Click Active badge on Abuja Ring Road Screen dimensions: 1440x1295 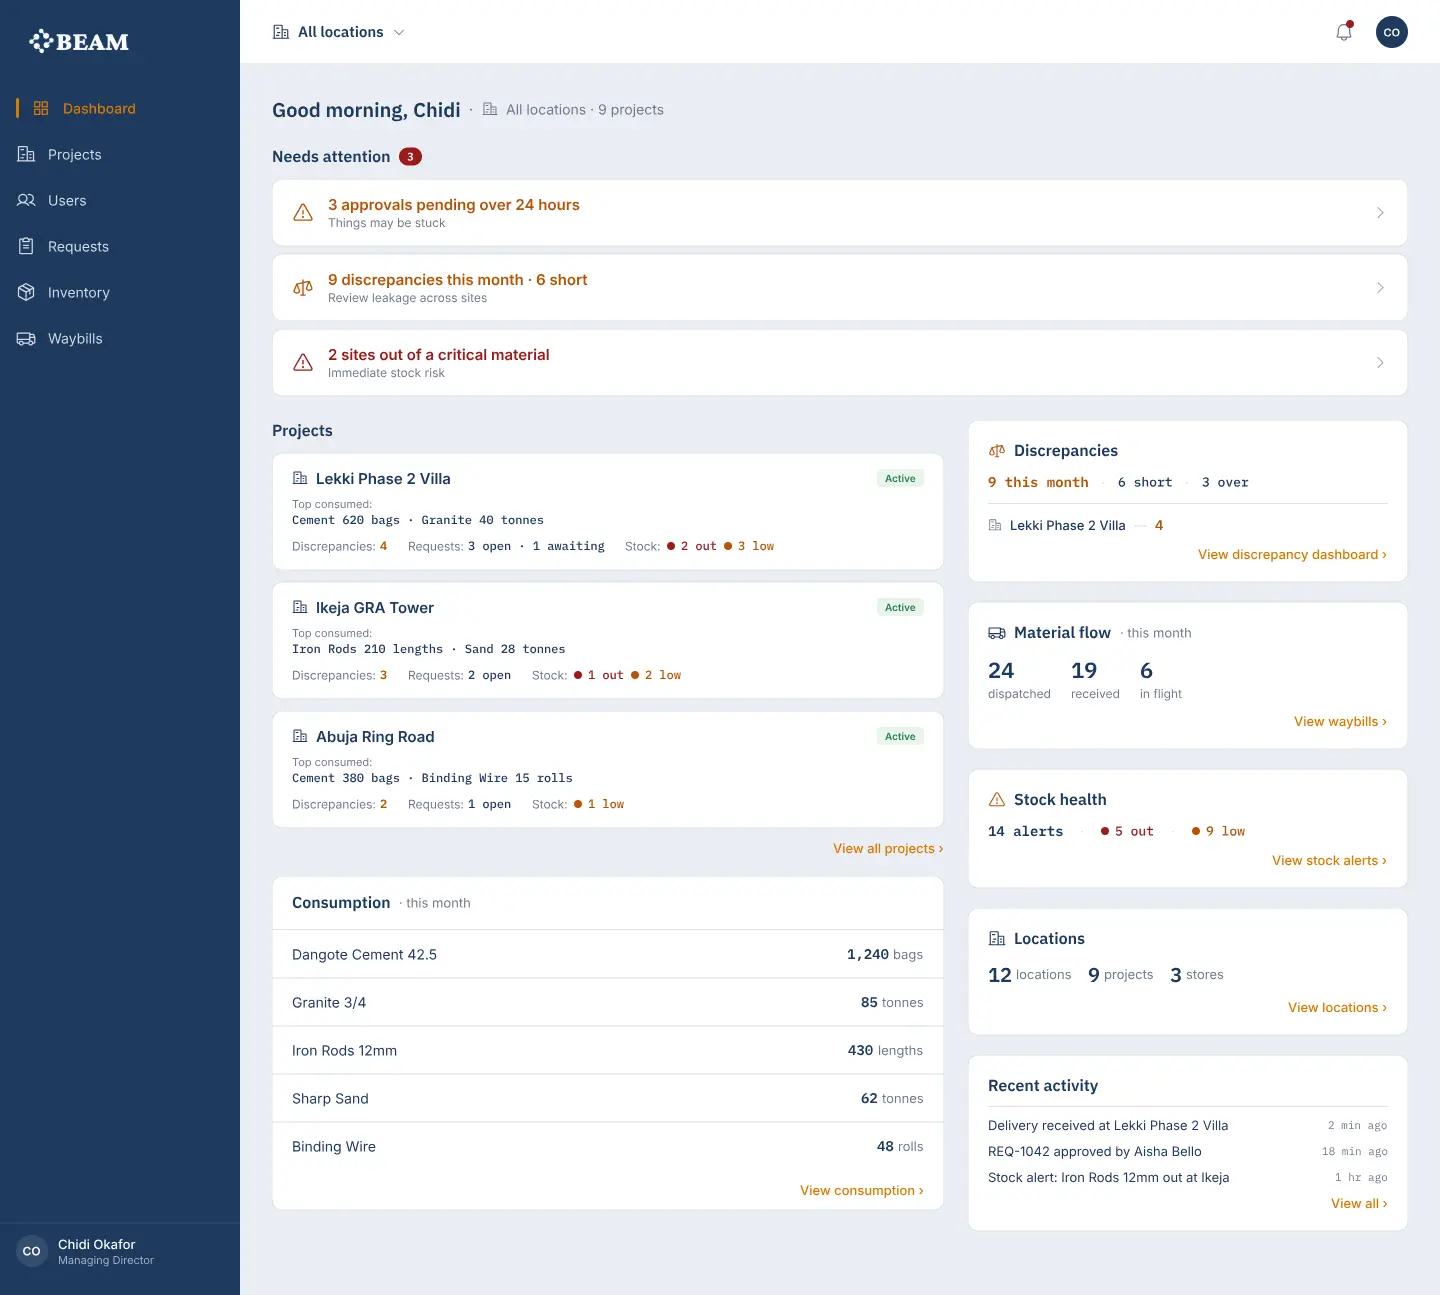(x=900, y=736)
